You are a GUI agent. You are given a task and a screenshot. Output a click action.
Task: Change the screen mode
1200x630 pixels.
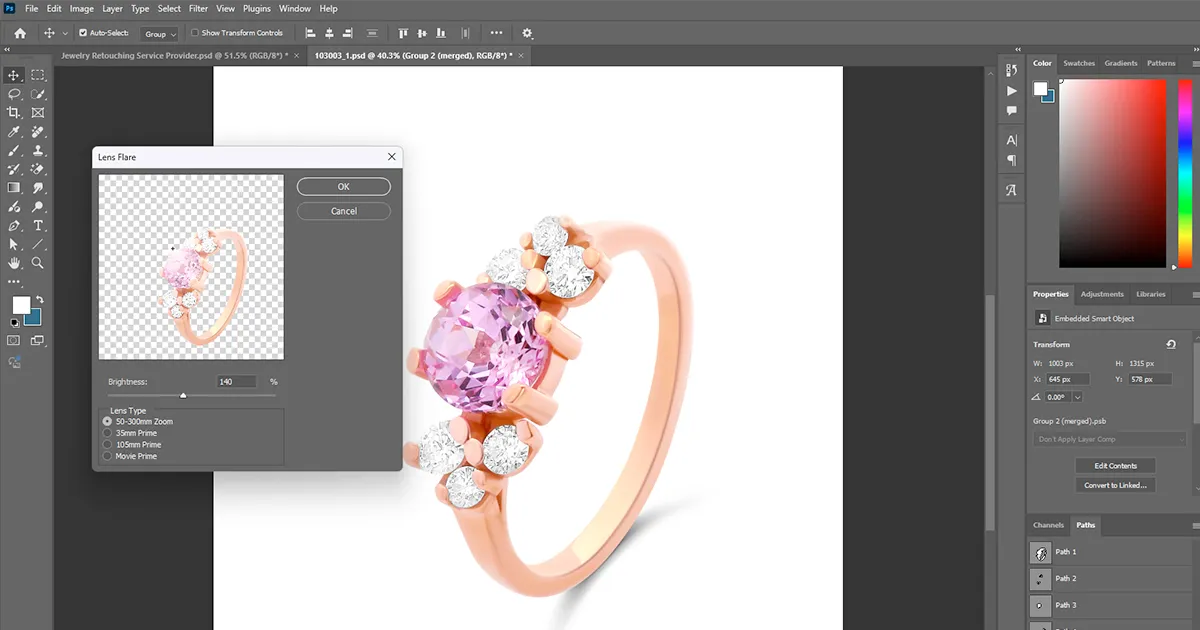pos(38,341)
